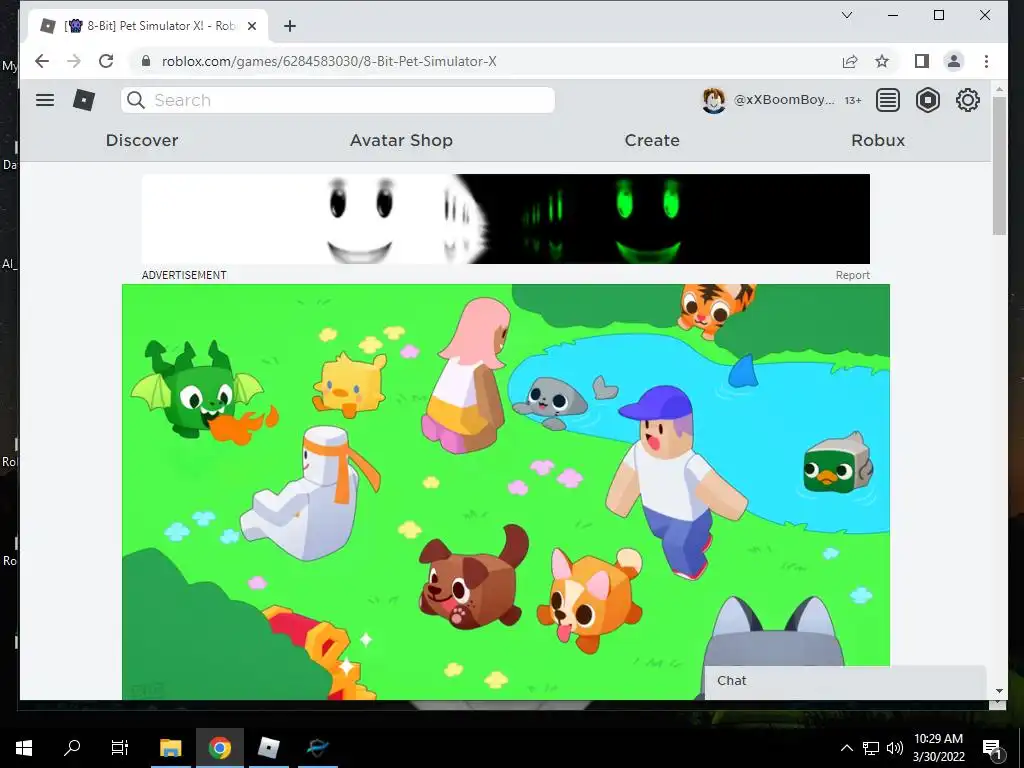1024x768 pixels.
Task: Open the Roblox Player taskbar icon
Action: (x=268, y=747)
